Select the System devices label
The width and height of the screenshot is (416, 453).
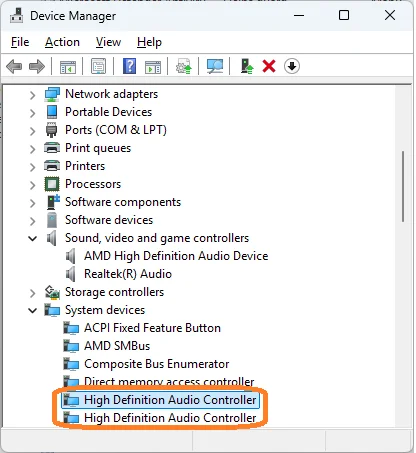[x=105, y=310]
